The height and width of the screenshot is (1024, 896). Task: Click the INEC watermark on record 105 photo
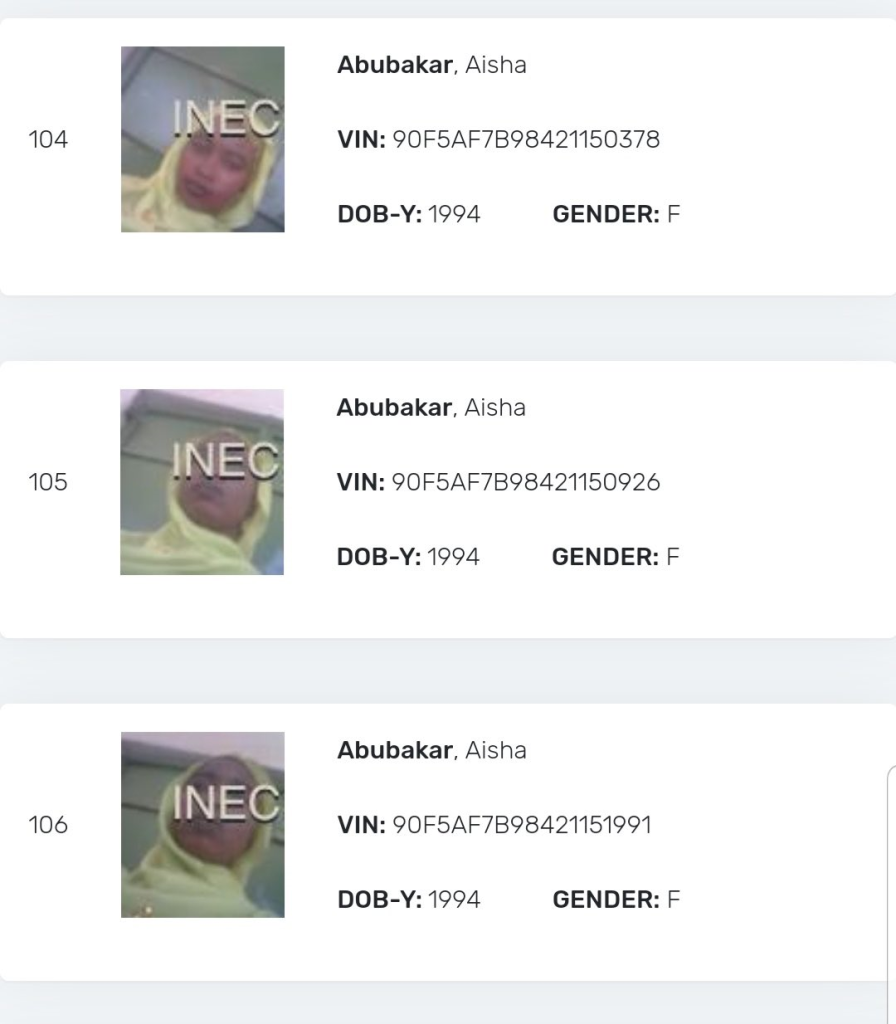click(x=226, y=460)
